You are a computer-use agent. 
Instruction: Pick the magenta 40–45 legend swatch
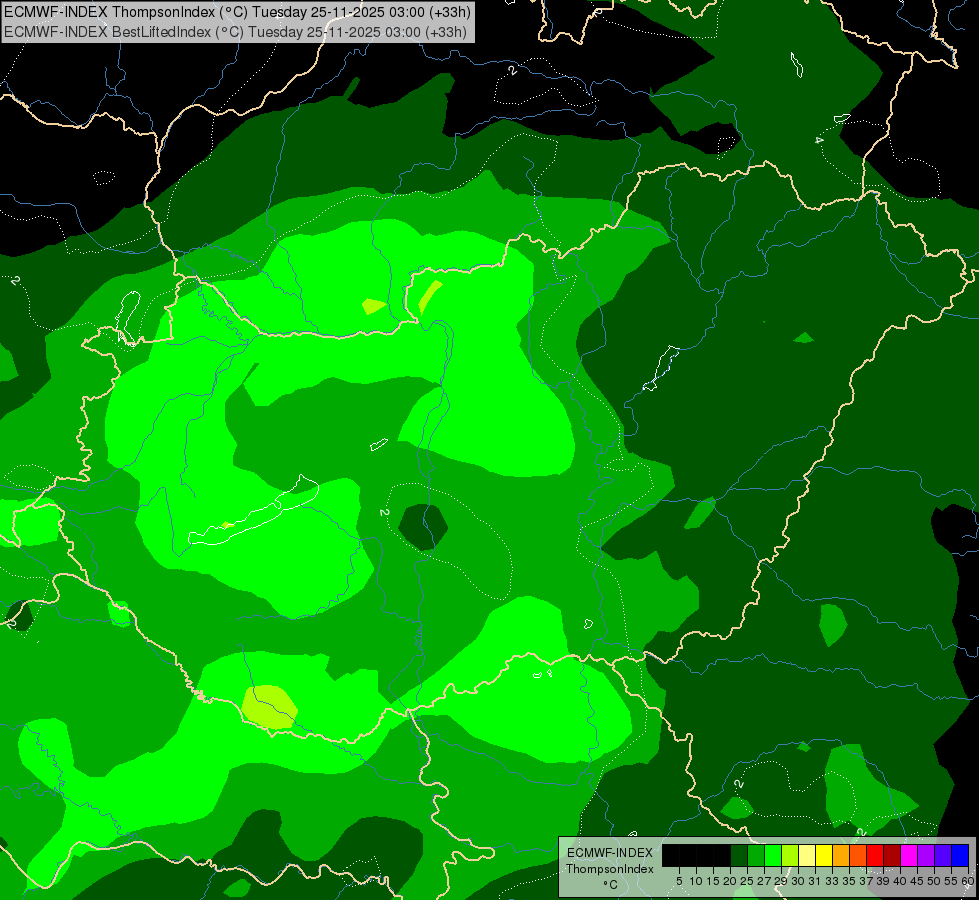(x=909, y=855)
